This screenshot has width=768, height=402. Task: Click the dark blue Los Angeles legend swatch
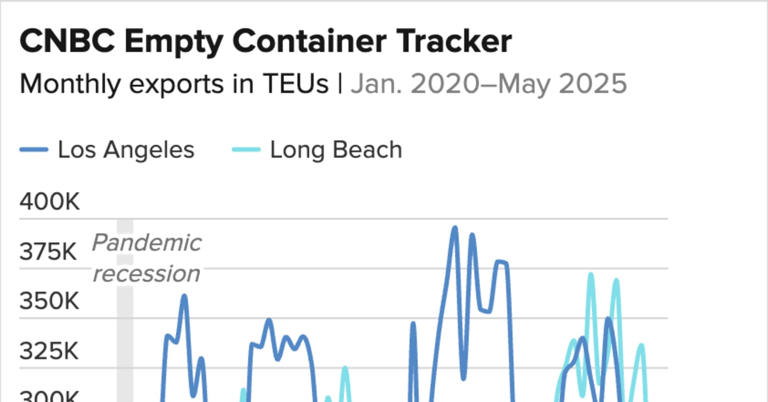[x=34, y=151]
